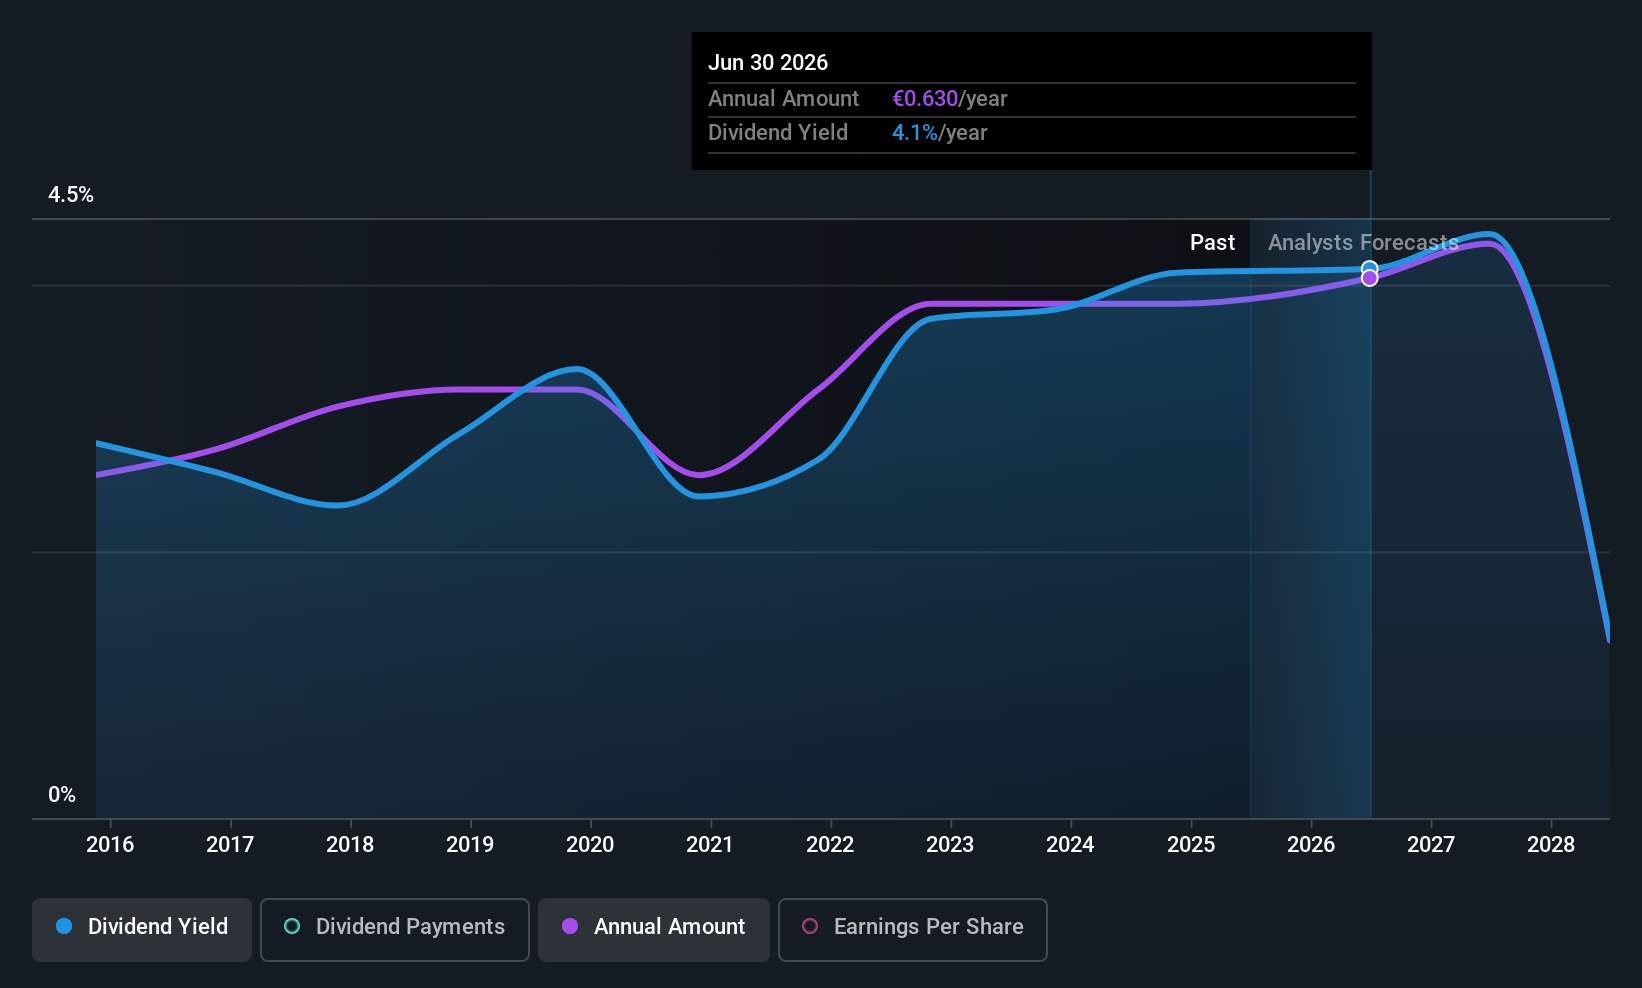Image resolution: width=1642 pixels, height=988 pixels.
Task: Click the 2026 x-axis label
Action: pos(1311,845)
